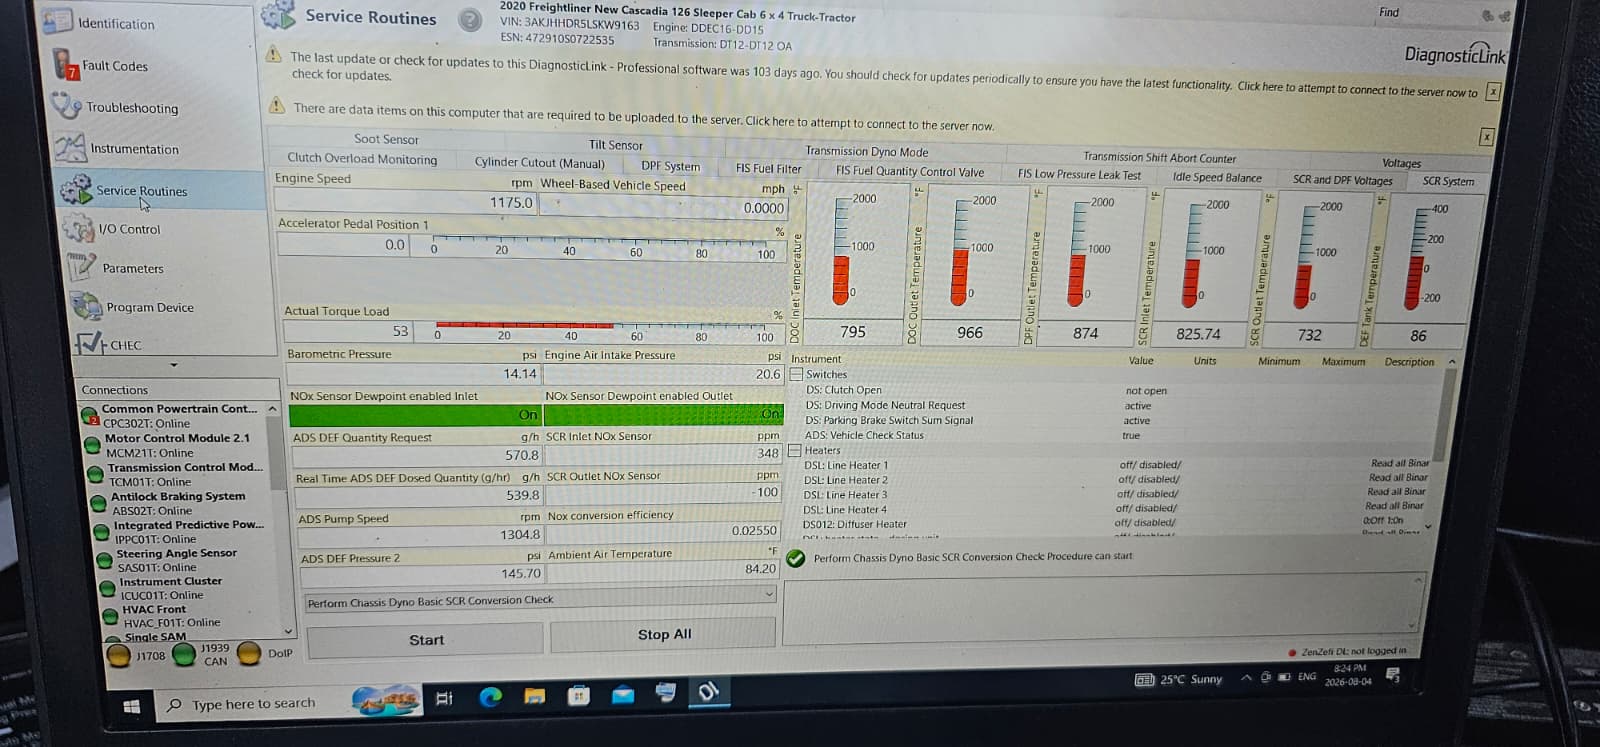Screen dimensions: 1600x747
Task: Open the FIS Fuel Filter tab
Action: 768,168
